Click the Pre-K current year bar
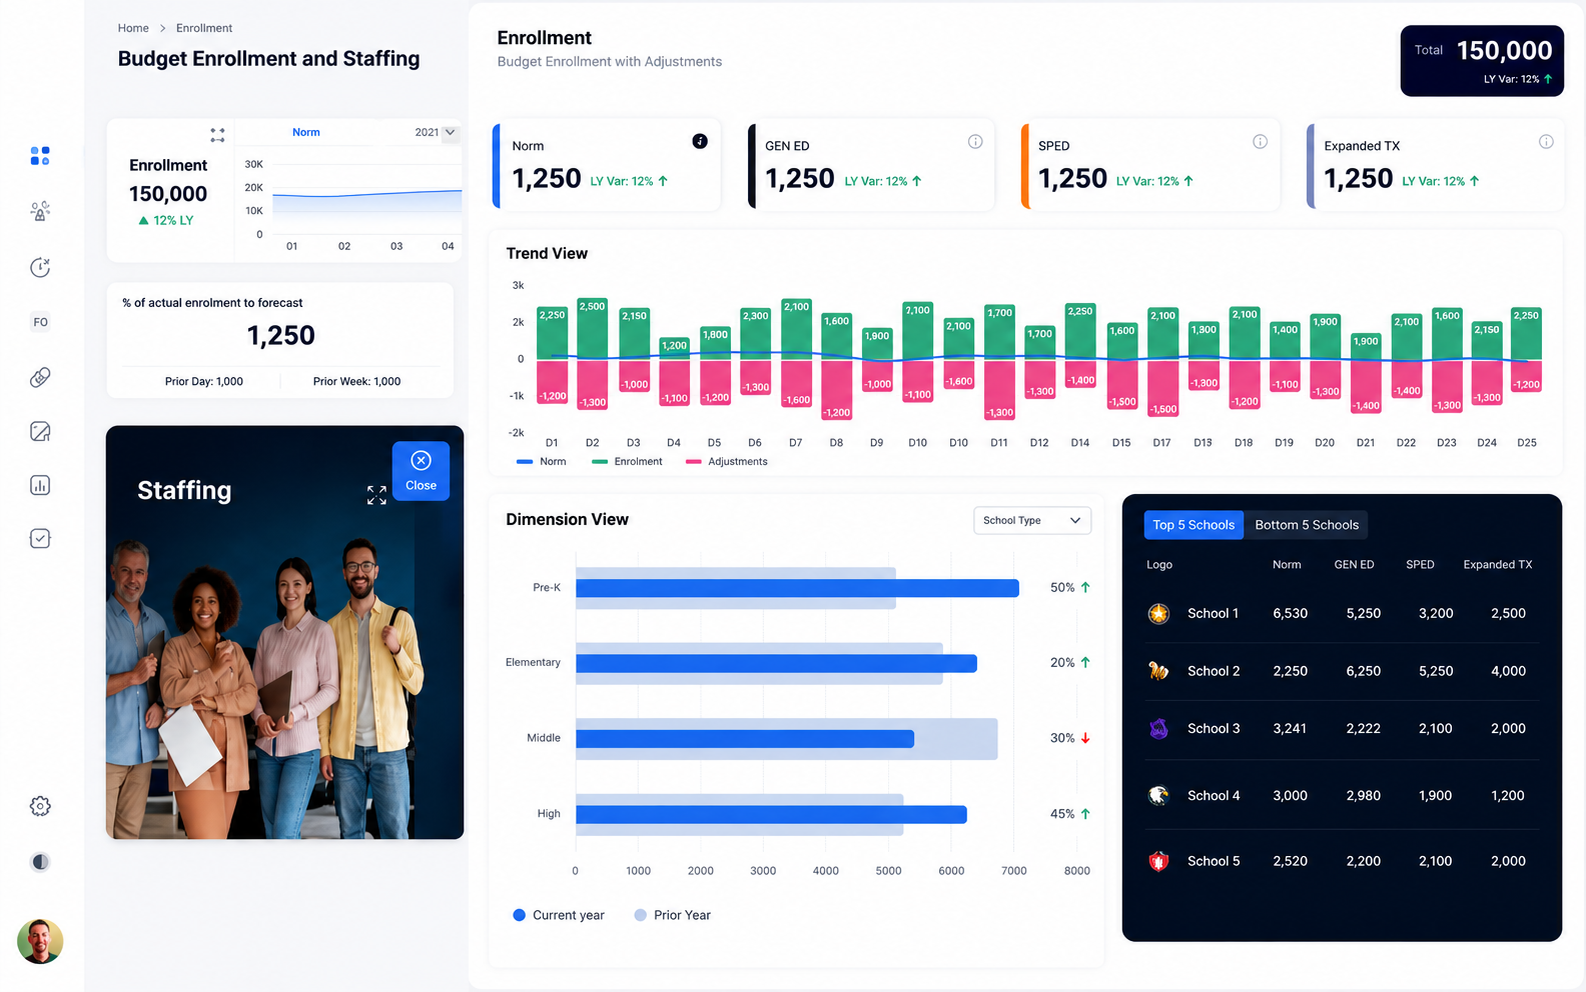This screenshot has width=1586, height=992. [797, 588]
